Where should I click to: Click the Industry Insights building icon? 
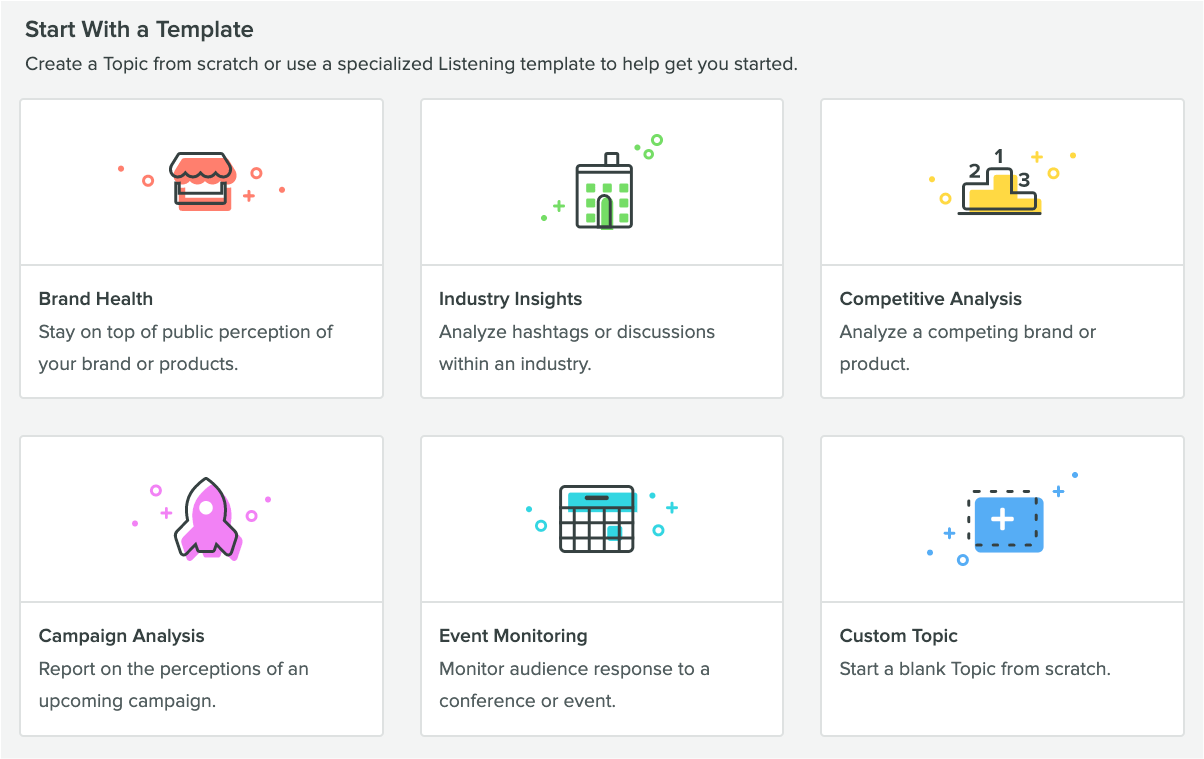pyautogui.click(x=604, y=191)
